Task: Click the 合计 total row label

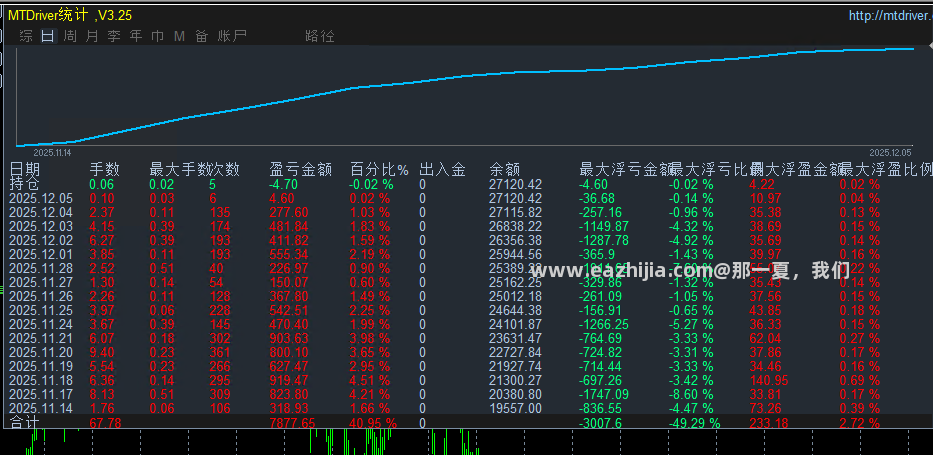Action: click(25, 423)
